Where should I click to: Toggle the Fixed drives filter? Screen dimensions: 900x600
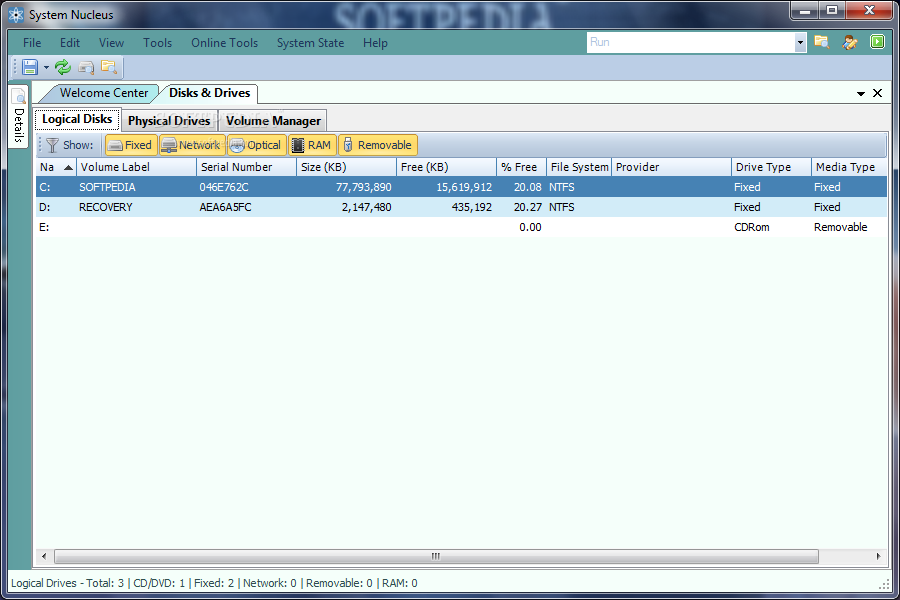click(131, 145)
